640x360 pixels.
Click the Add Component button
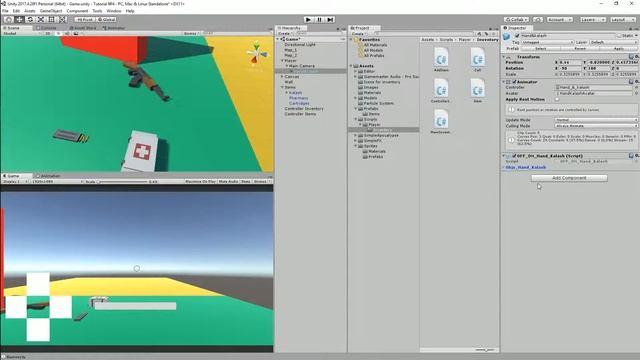(x=569, y=178)
